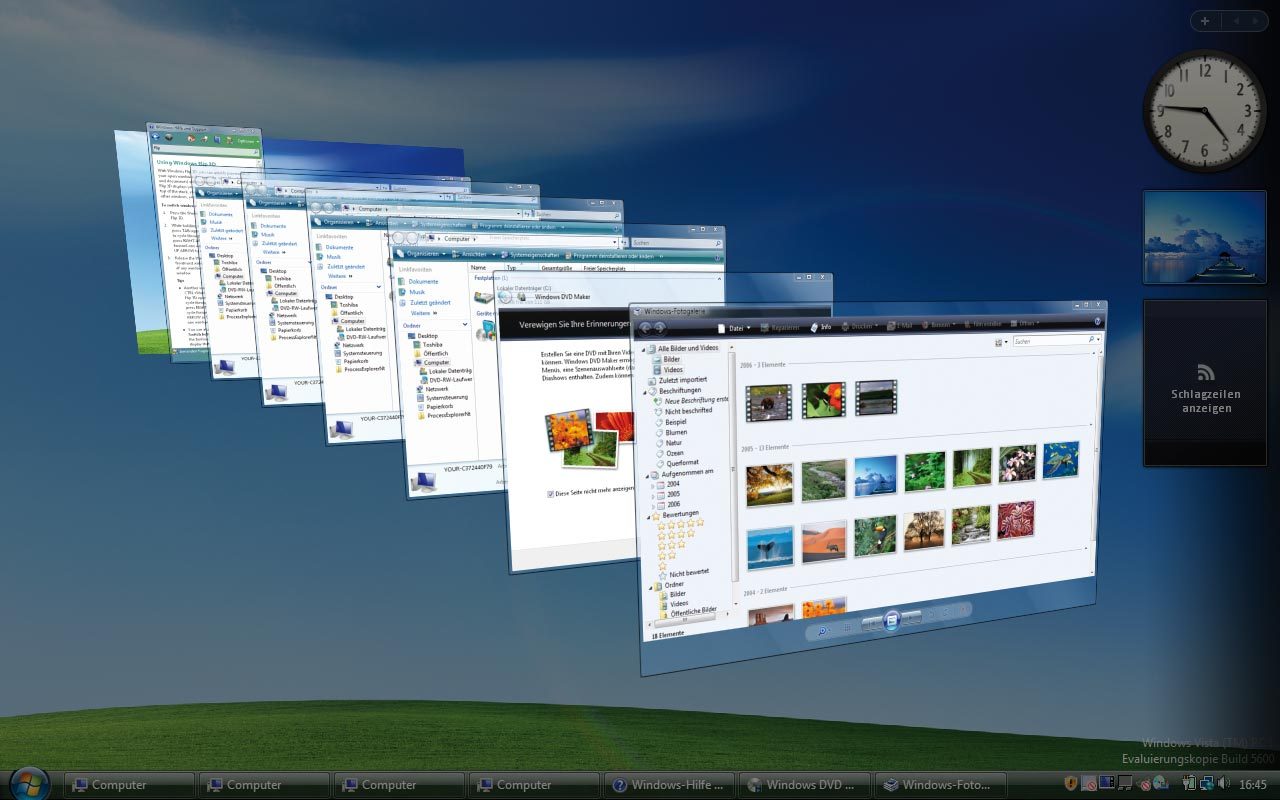Click the next-image button in Fotogalerie controls
Image resolution: width=1280 pixels, height=800 pixels.
912,616
